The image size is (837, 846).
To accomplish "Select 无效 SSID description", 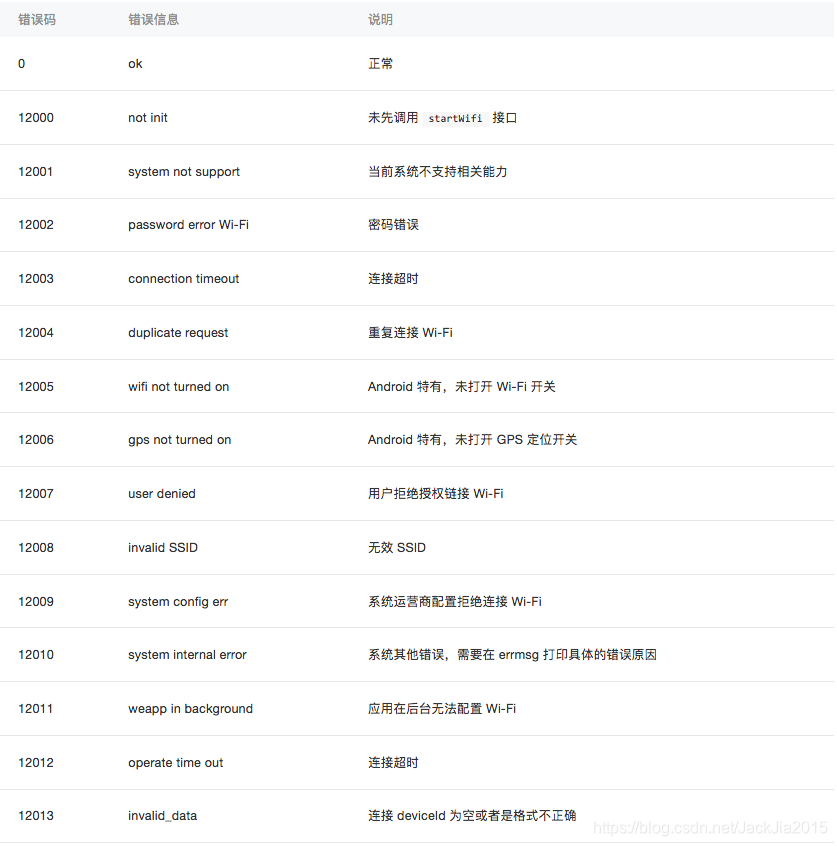I will [x=397, y=548].
